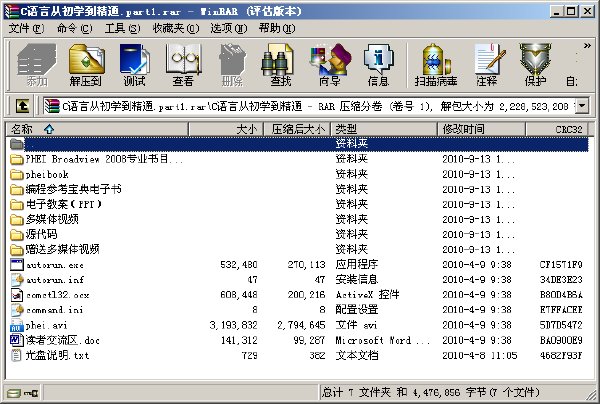
Task: Click the packed size 99,287 cell
Action: coord(309,340)
